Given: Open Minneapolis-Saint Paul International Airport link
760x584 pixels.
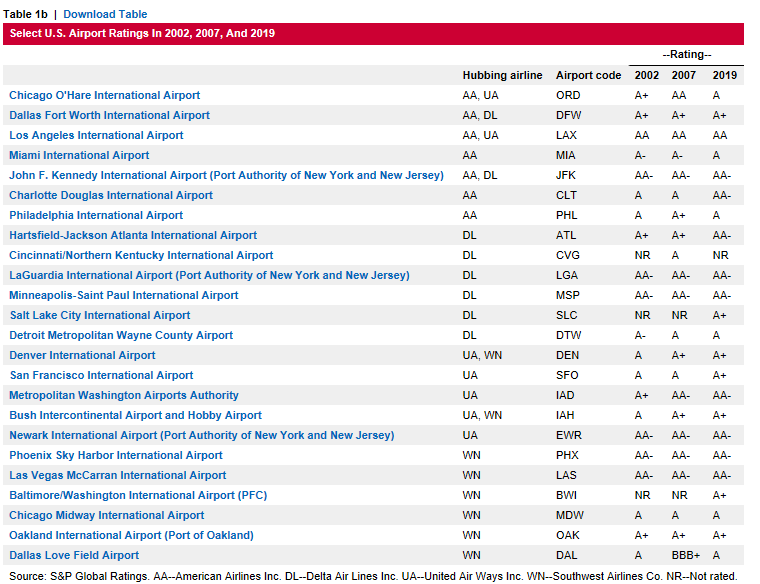Looking at the screenshot, I should click(x=124, y=295).
